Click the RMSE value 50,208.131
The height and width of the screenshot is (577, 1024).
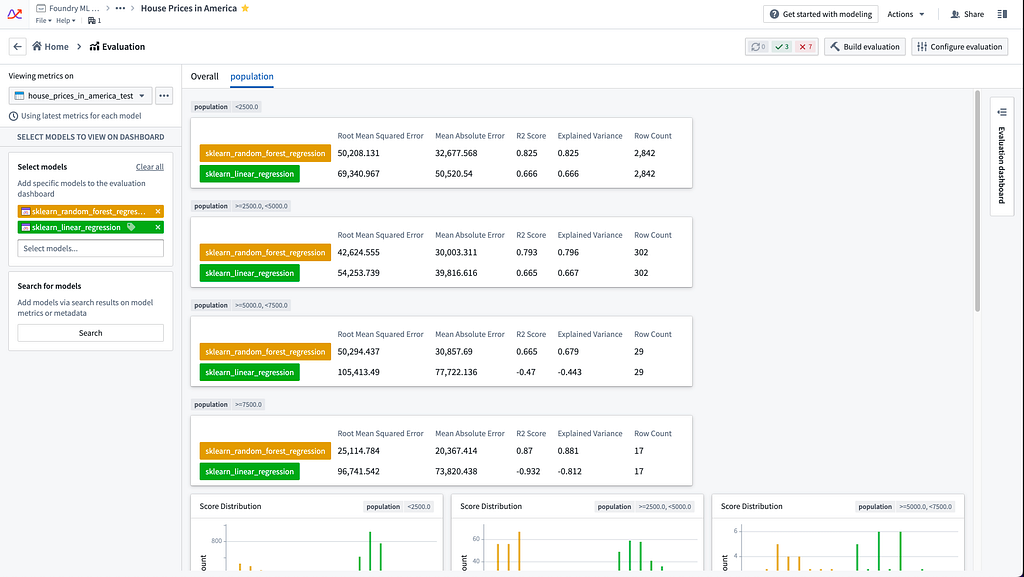pos(359,153)
